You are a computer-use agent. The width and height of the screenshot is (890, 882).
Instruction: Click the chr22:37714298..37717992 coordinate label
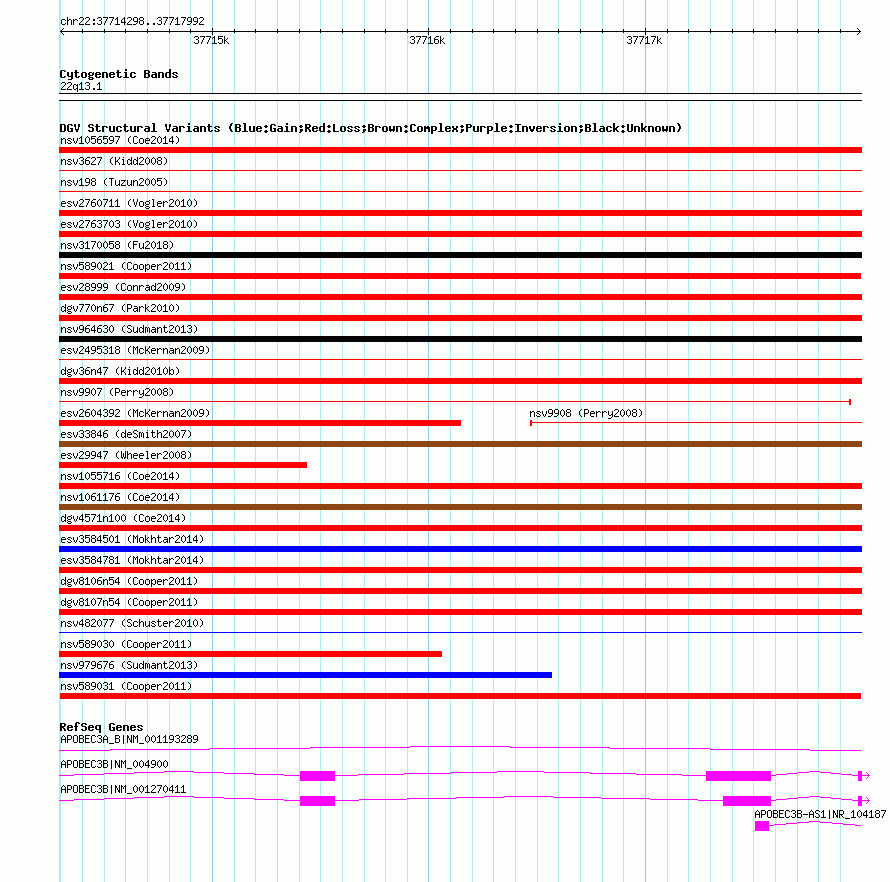click(x=132, y=21)
